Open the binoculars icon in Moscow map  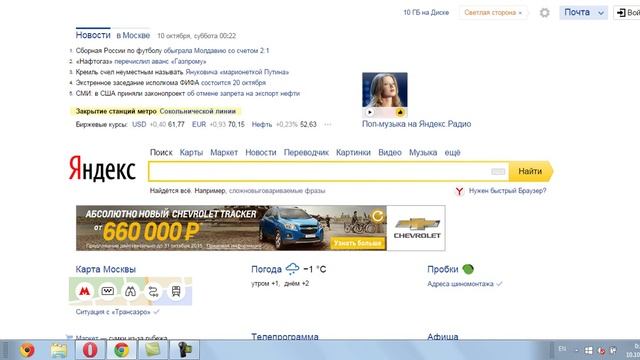131,291
